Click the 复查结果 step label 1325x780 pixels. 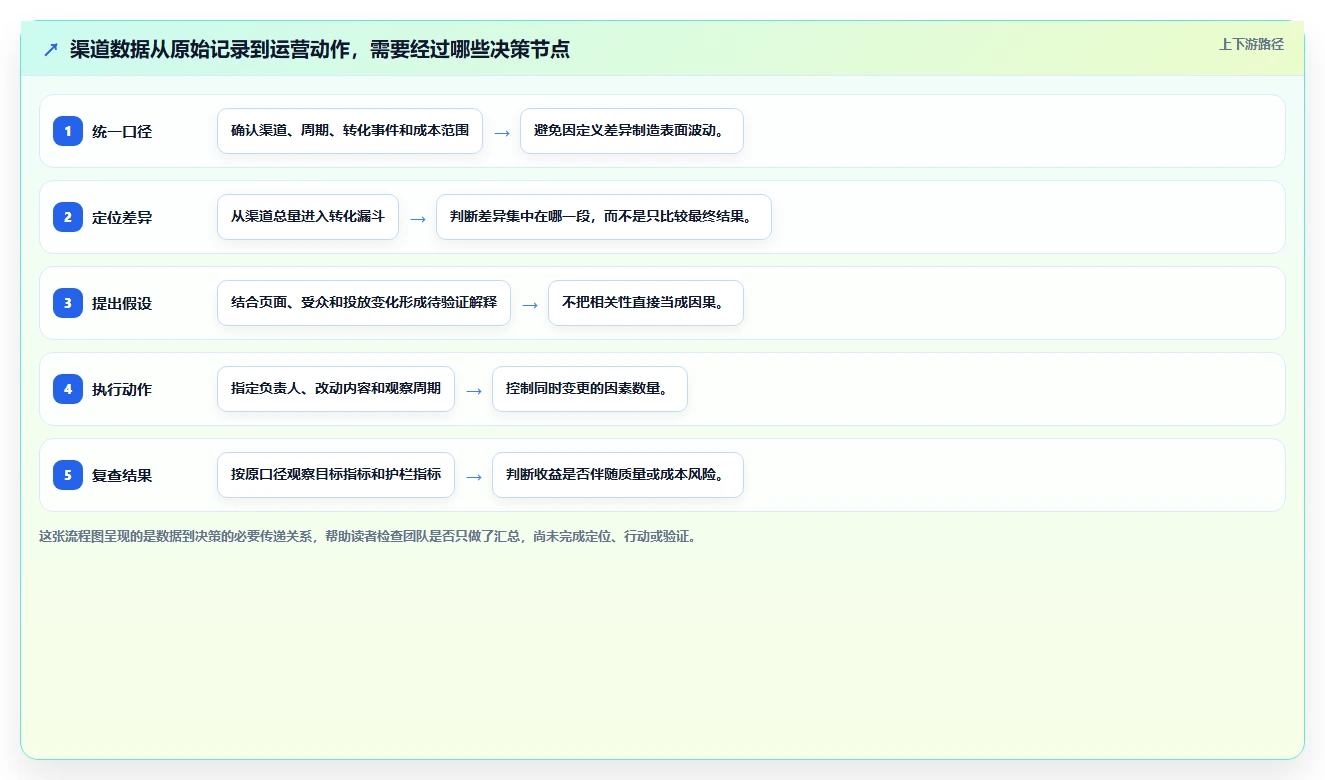122,475
